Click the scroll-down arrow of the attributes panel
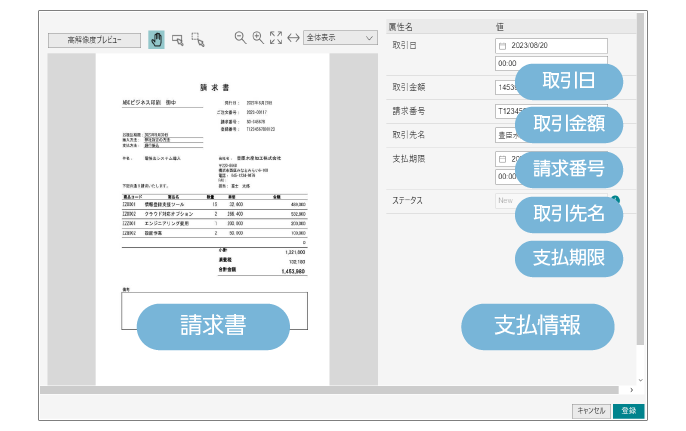Screen dimensions: 686x431 [640, 380]
